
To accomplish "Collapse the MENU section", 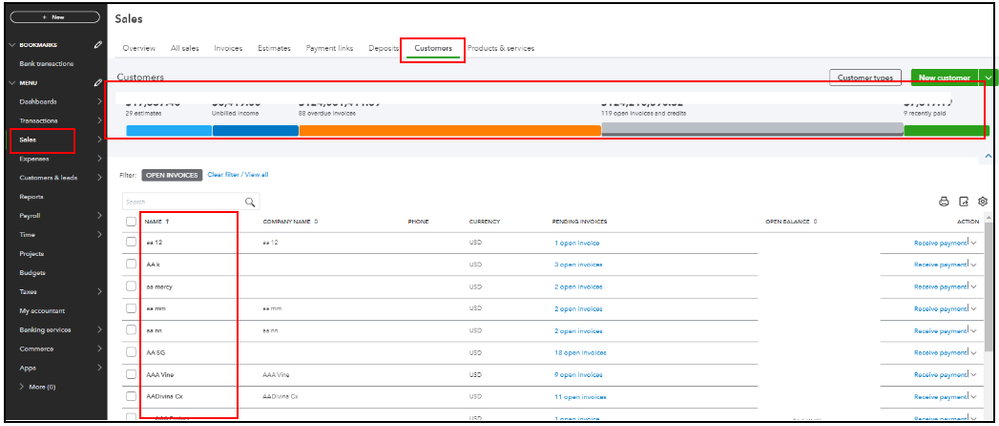I will 12,83.
